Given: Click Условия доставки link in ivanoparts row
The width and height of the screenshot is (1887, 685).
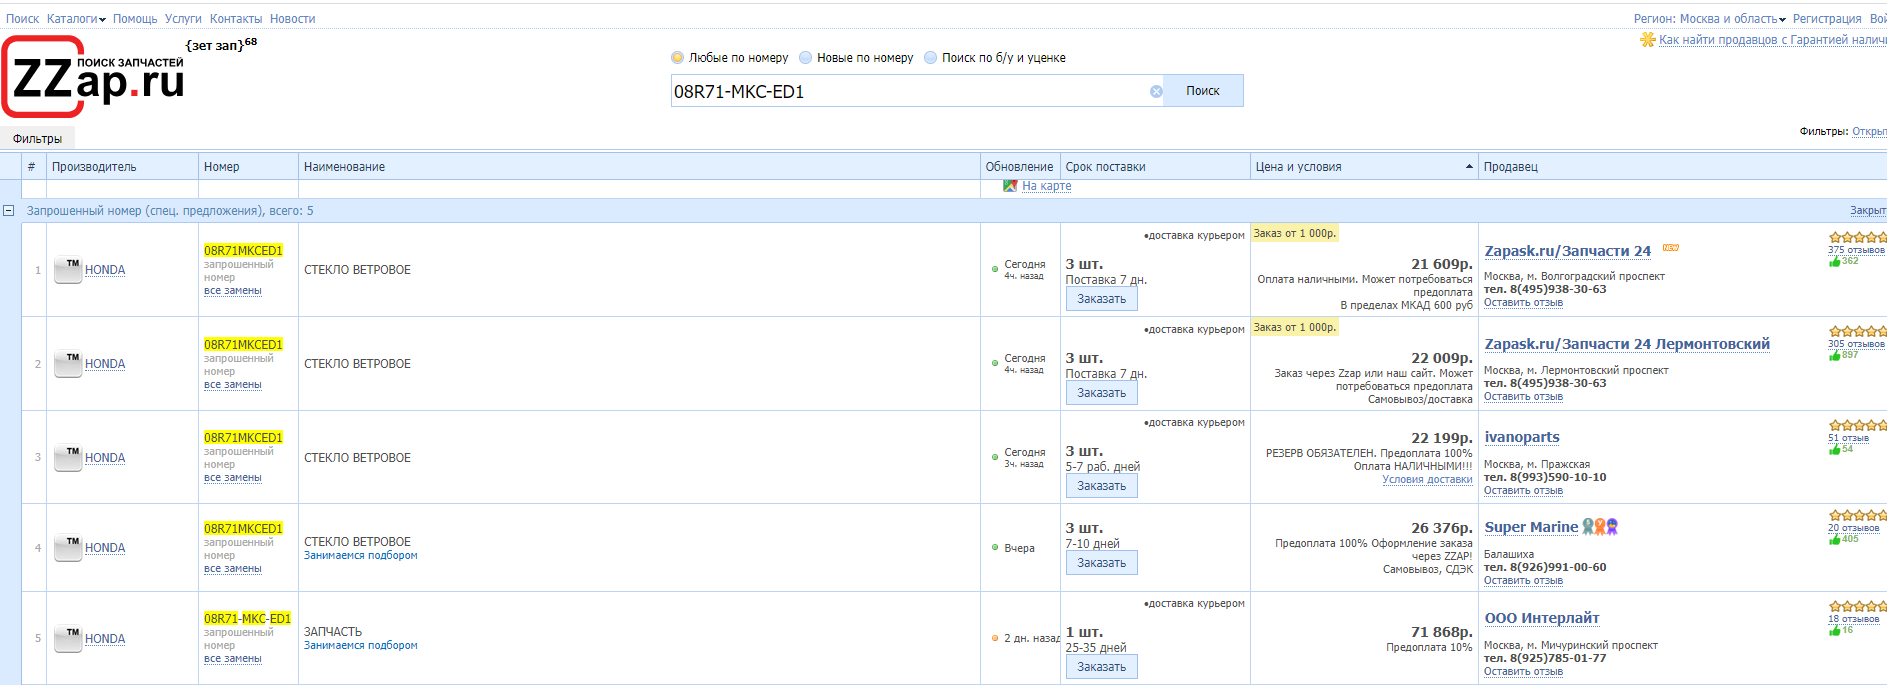Looking at the screenshot, I should 1427,479.
